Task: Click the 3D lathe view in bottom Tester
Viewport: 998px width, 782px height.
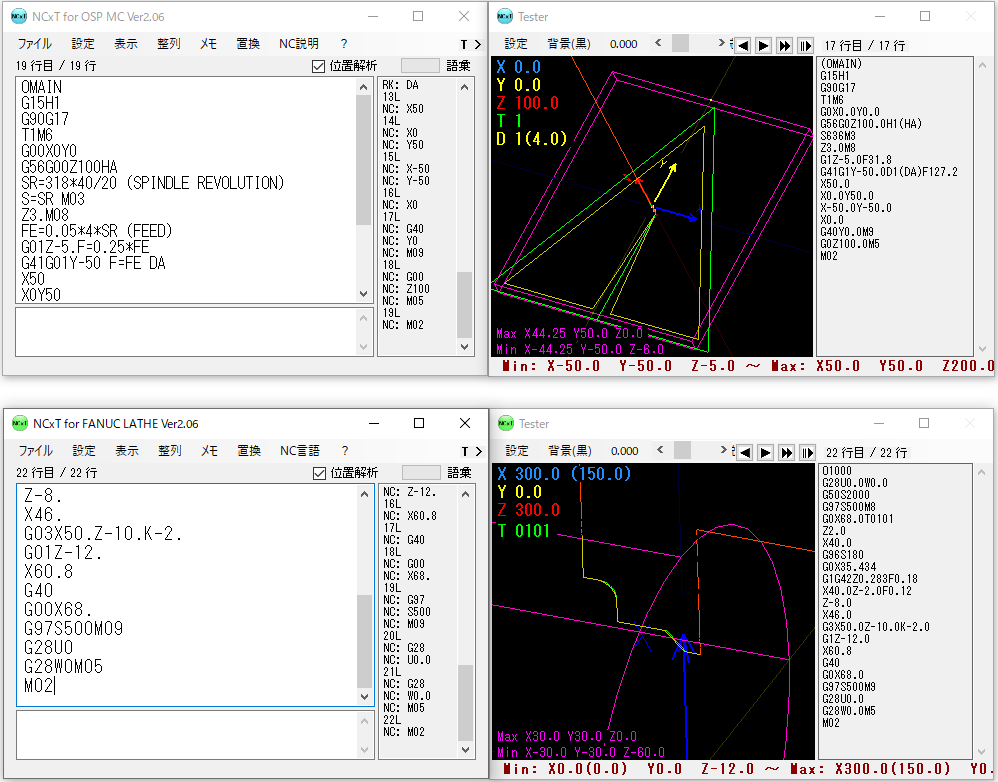Action: point(653,611)
